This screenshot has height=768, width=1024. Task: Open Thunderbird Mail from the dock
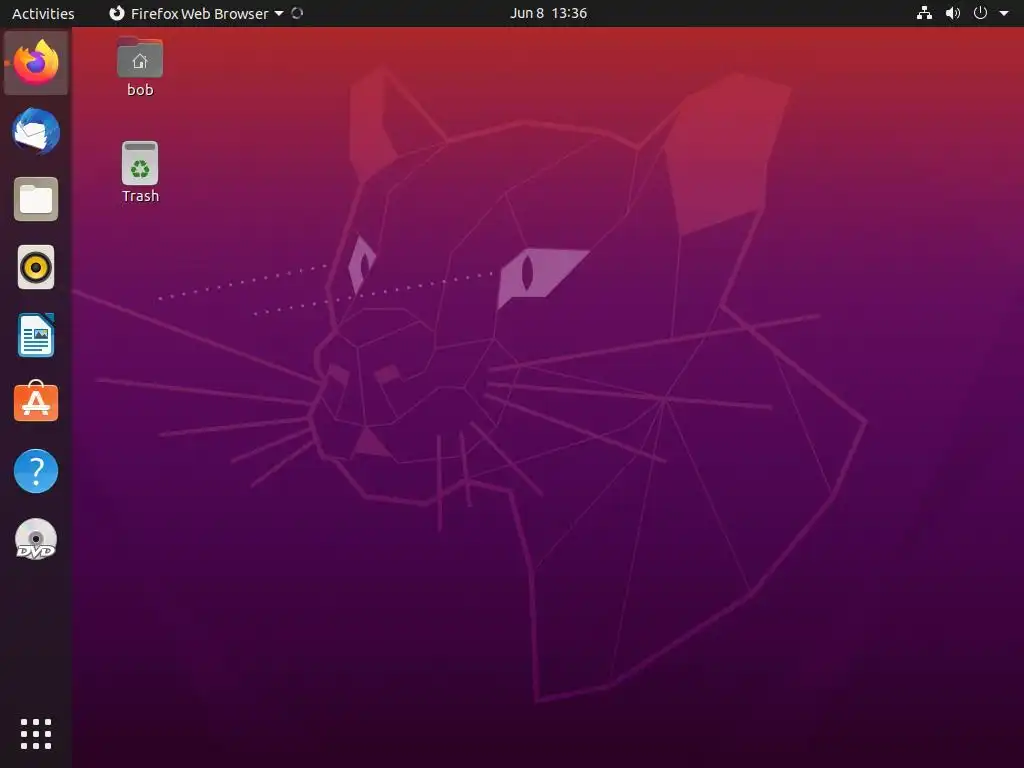tap(36, 131)
